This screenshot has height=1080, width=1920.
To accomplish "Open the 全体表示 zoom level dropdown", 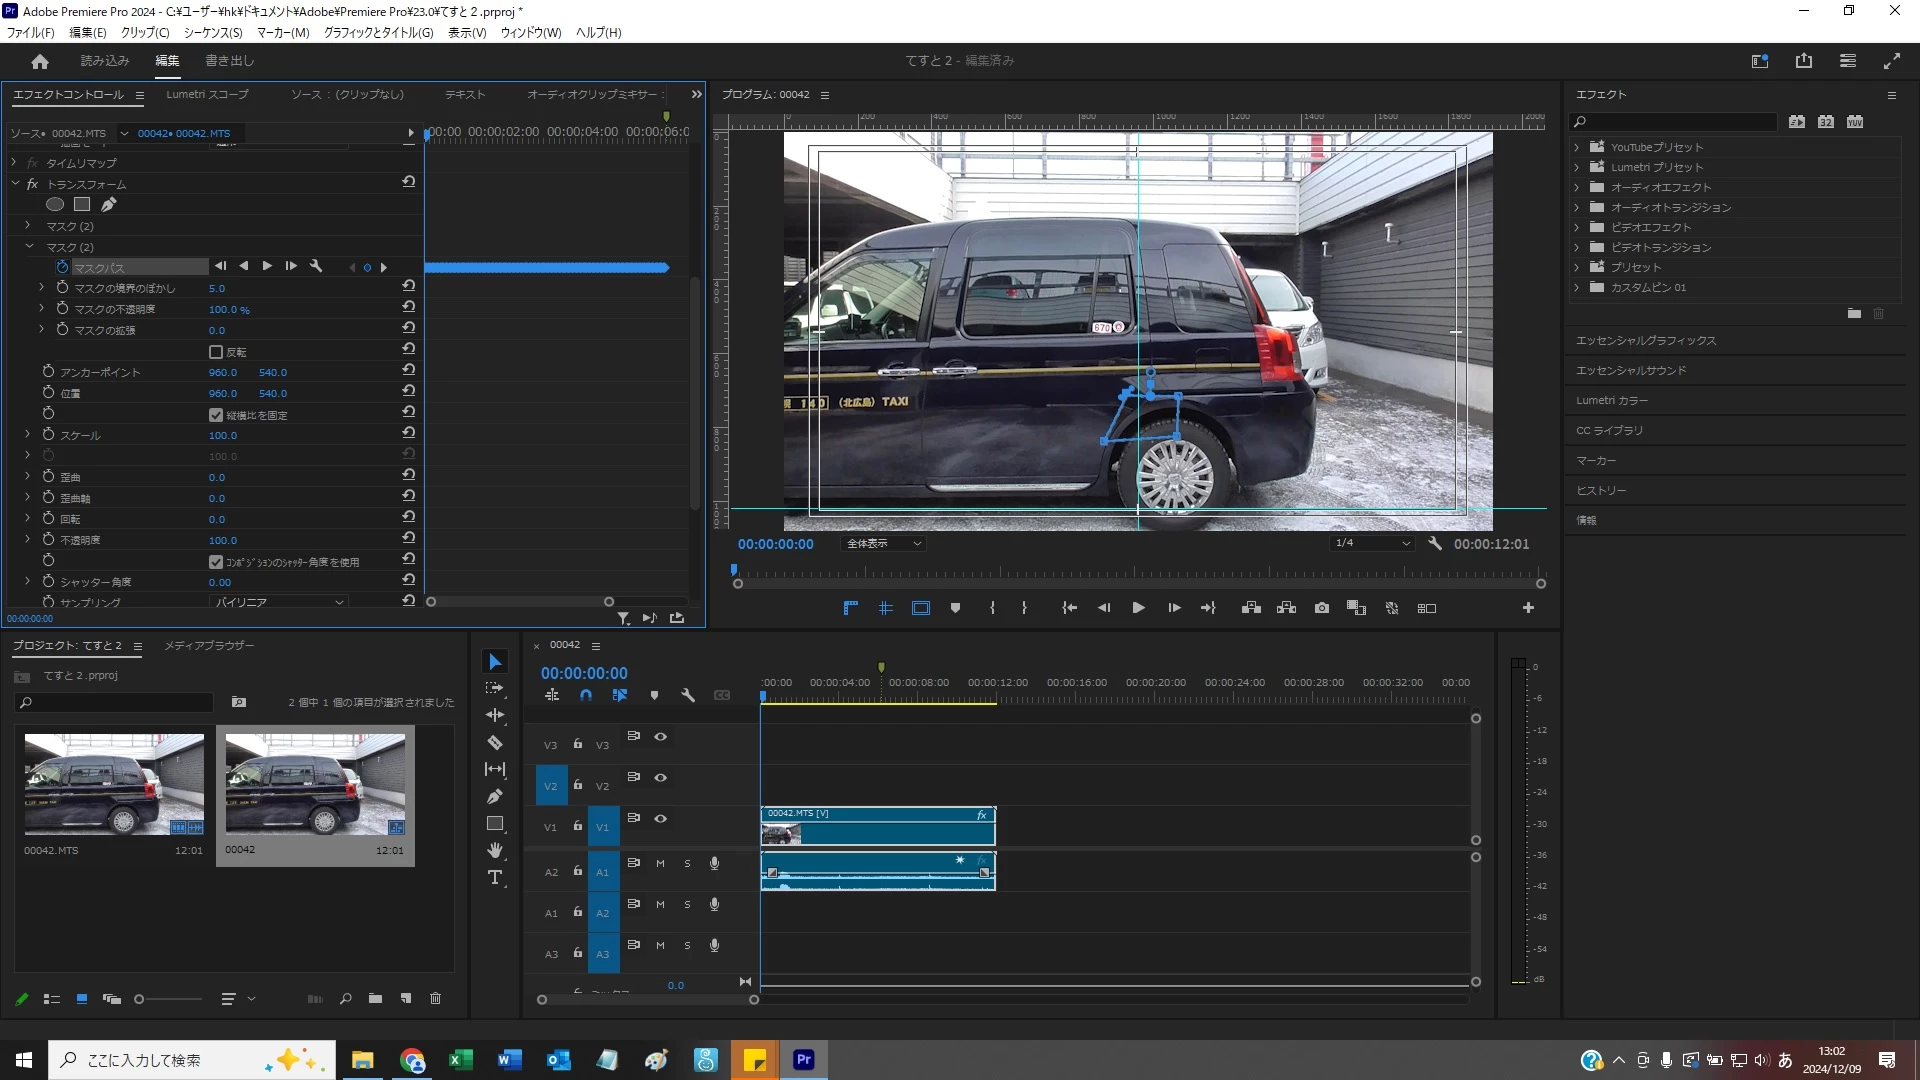I will (883, 544).
